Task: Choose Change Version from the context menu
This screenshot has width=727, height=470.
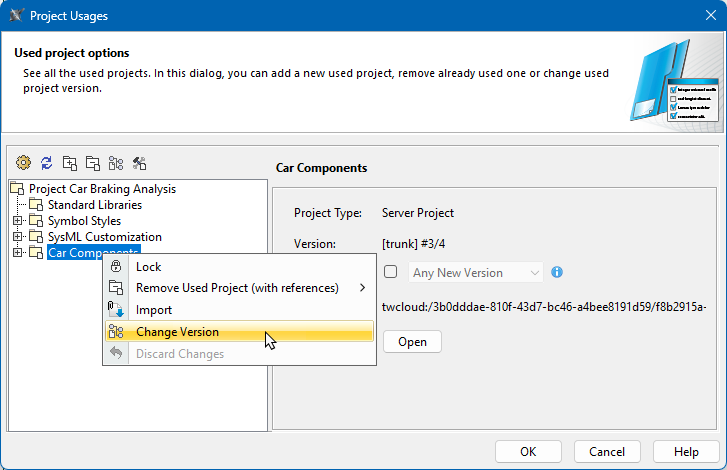Action: (x=177, y=332)
